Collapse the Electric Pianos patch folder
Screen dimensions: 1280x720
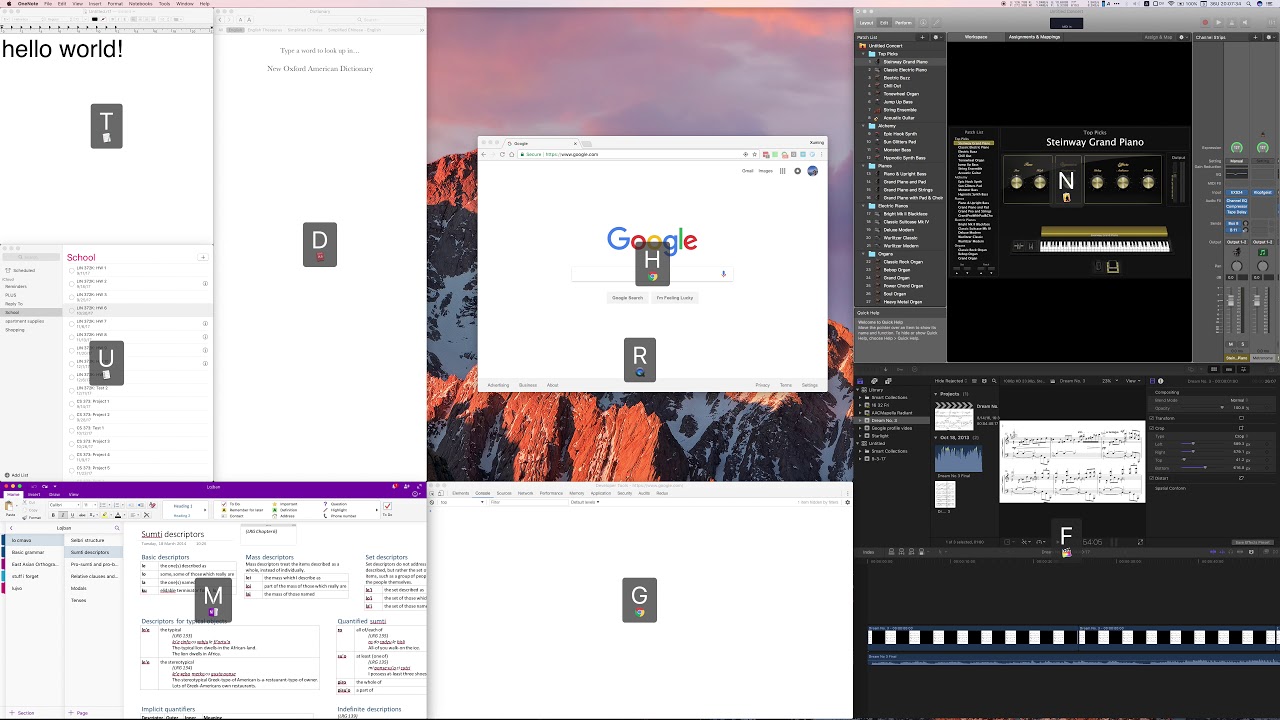865,206
